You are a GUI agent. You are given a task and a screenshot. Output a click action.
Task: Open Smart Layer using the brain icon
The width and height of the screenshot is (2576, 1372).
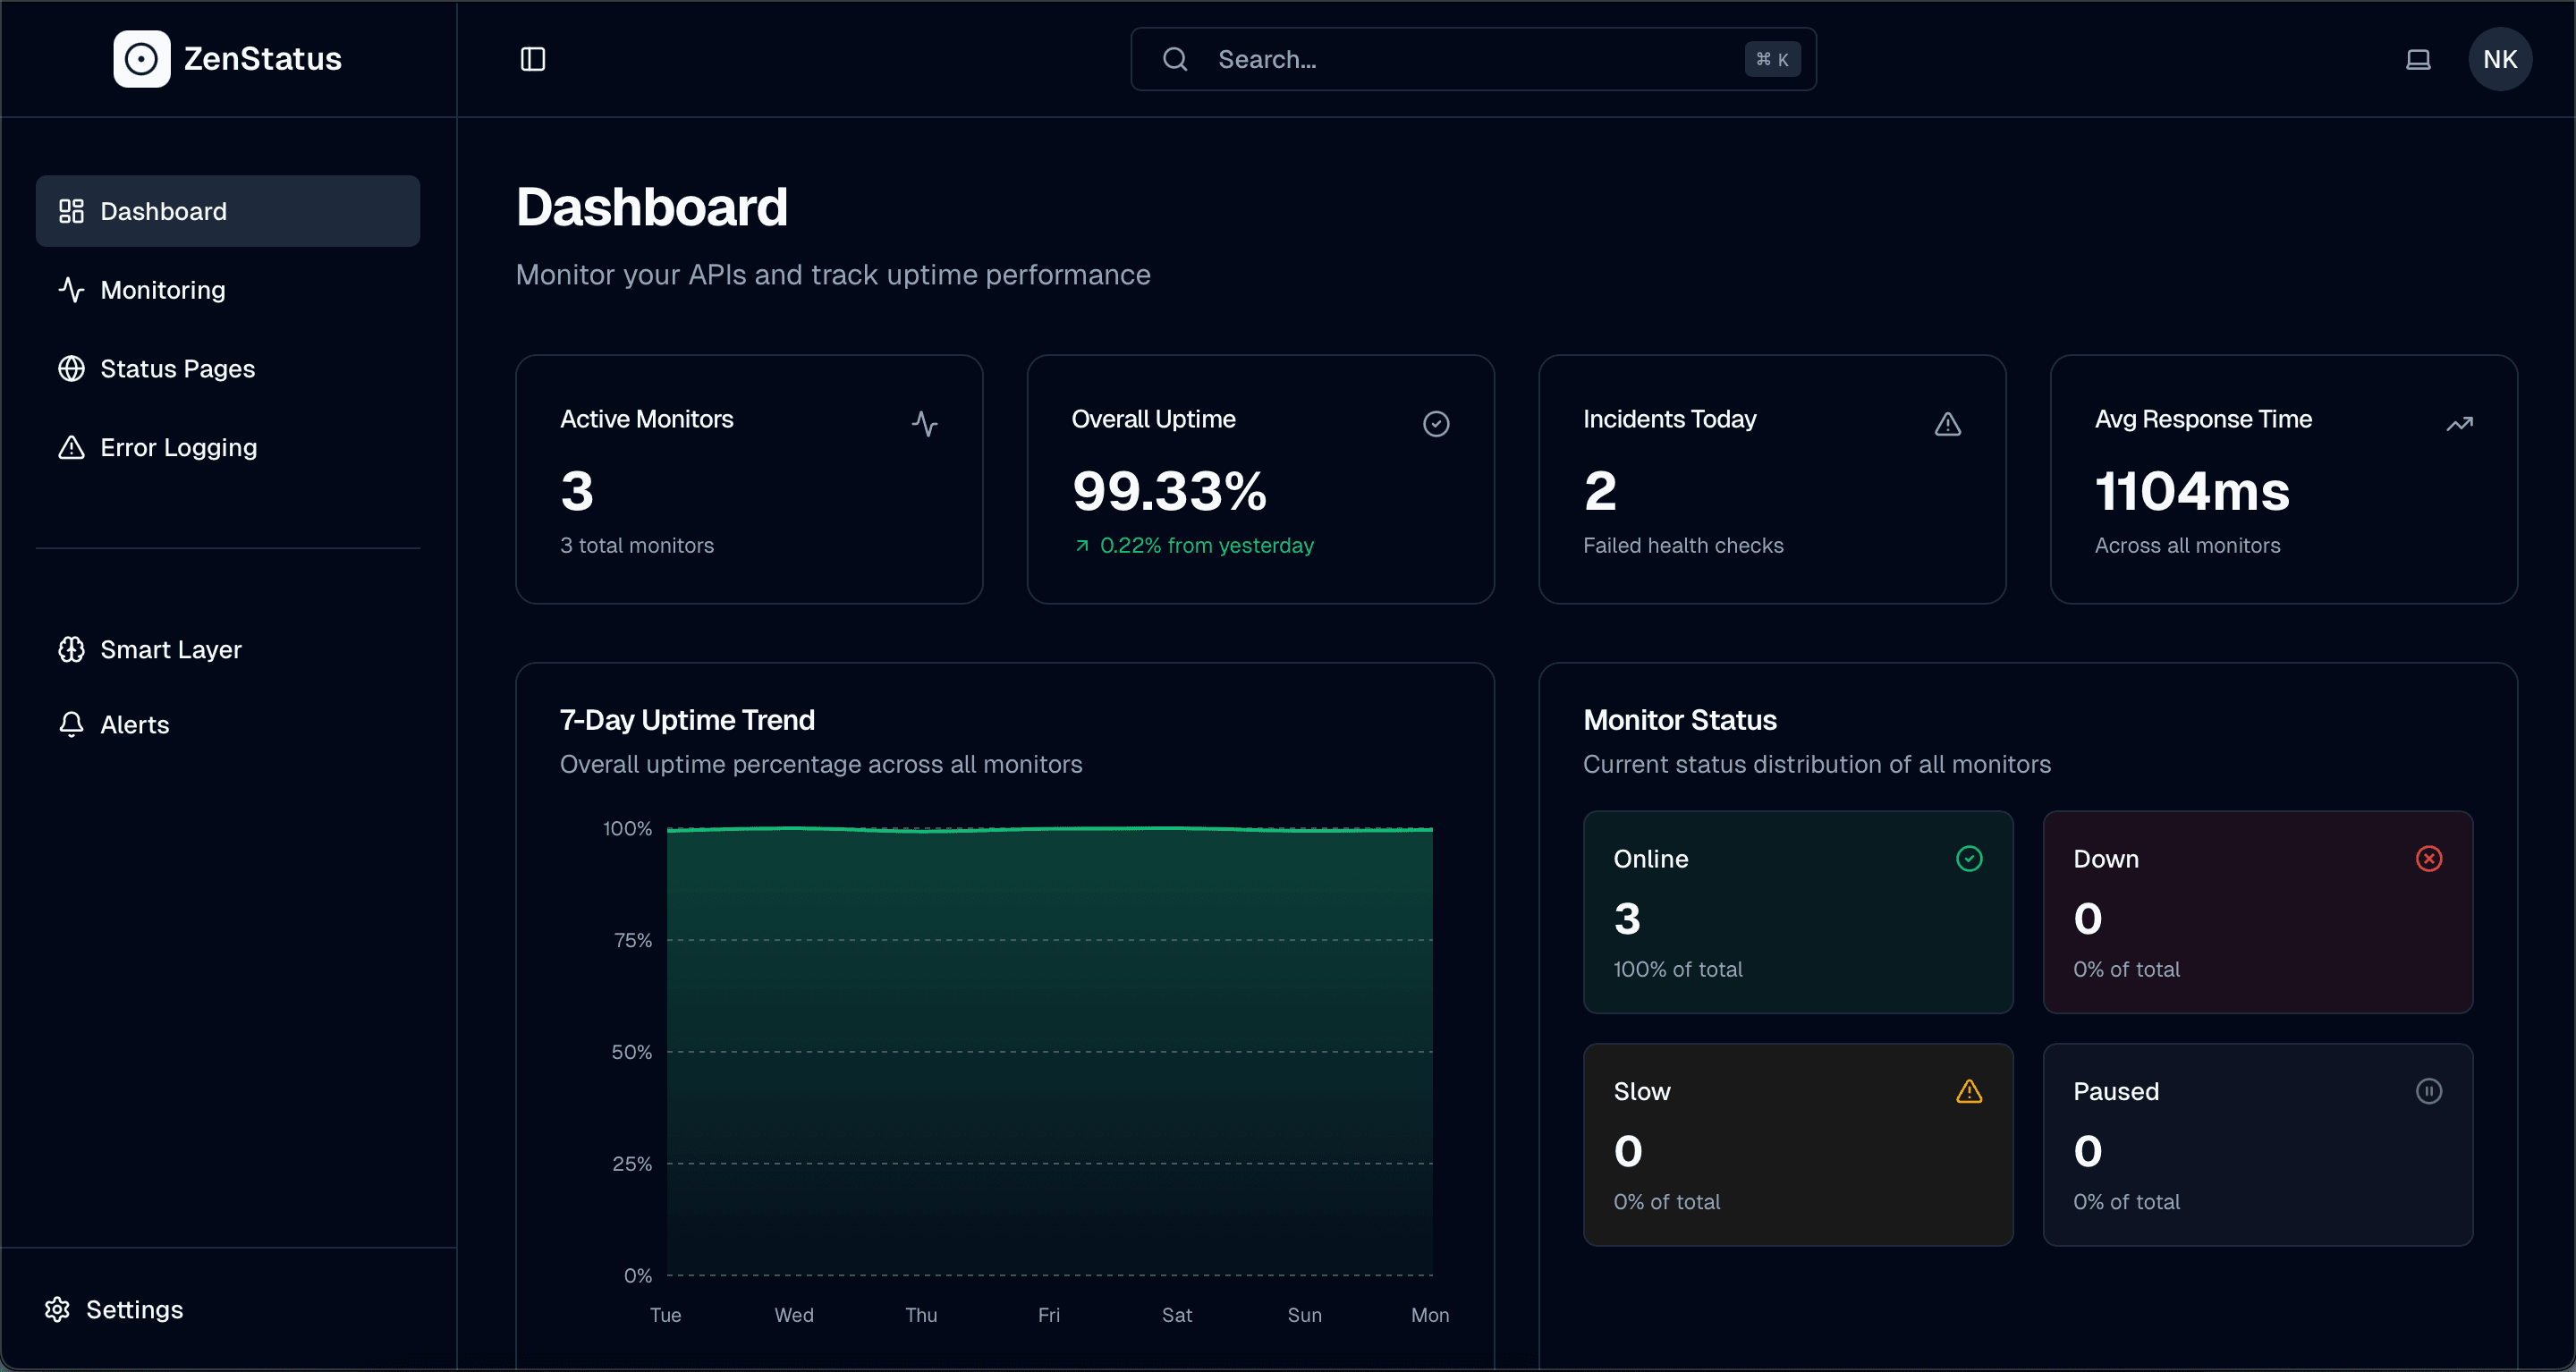(71, 649)
